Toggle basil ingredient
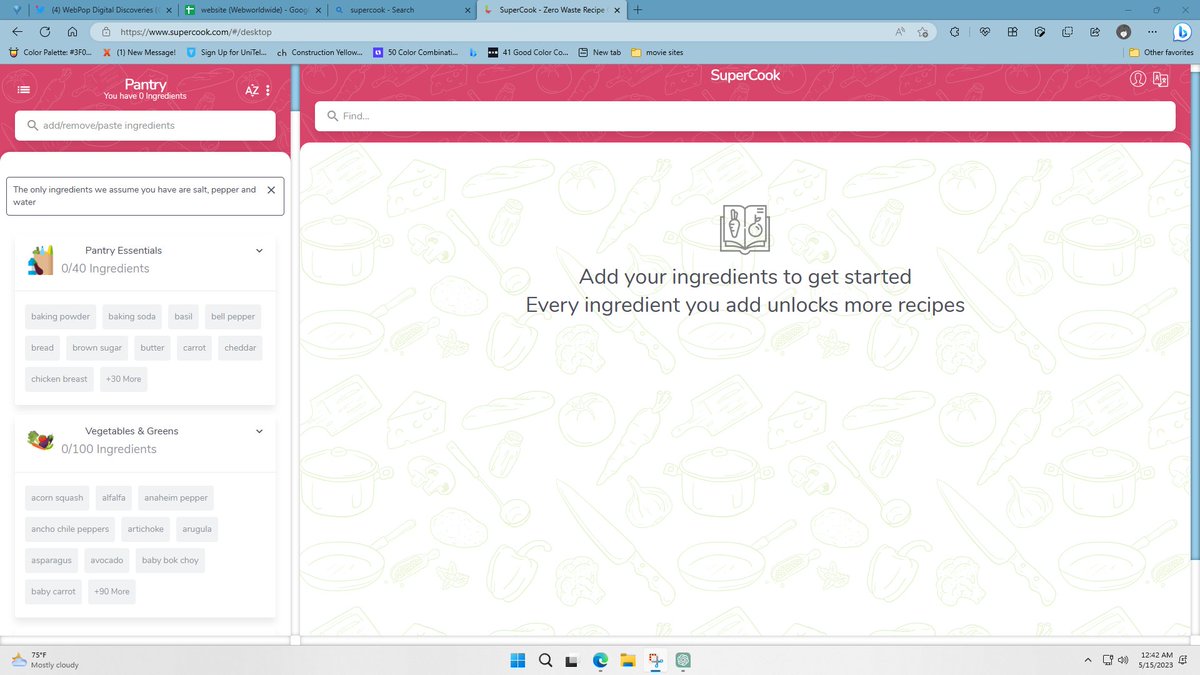1200x675 pixels. click(x=183, y=317)
